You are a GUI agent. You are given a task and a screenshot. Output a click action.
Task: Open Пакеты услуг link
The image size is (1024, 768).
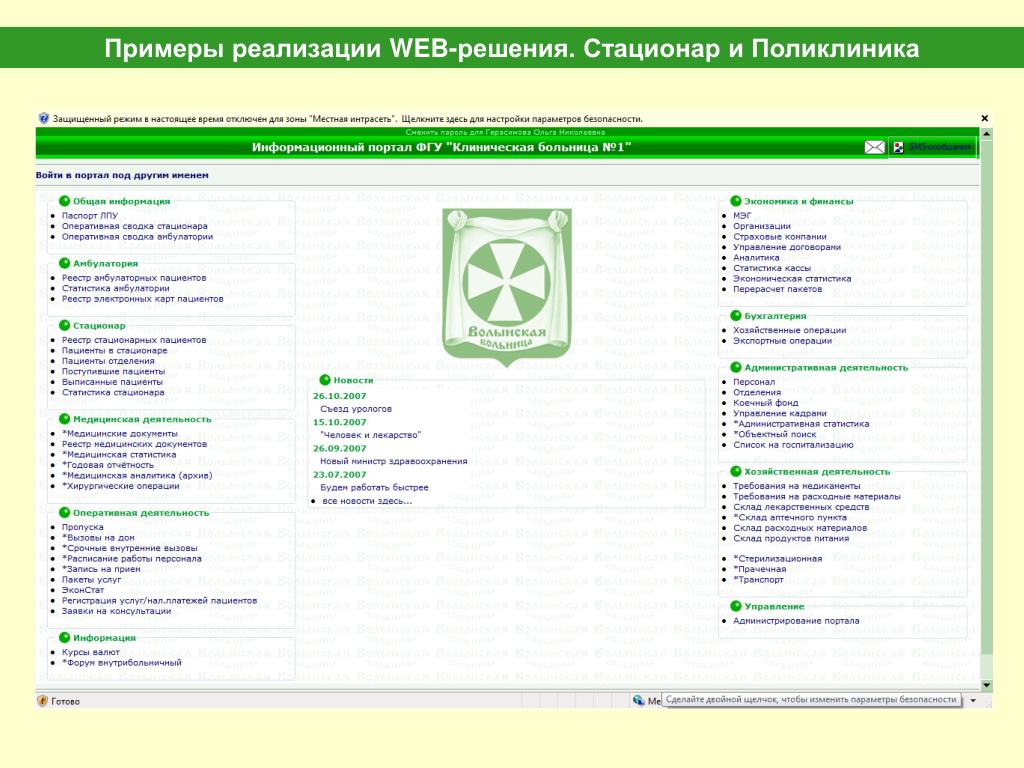pos(92,579)
